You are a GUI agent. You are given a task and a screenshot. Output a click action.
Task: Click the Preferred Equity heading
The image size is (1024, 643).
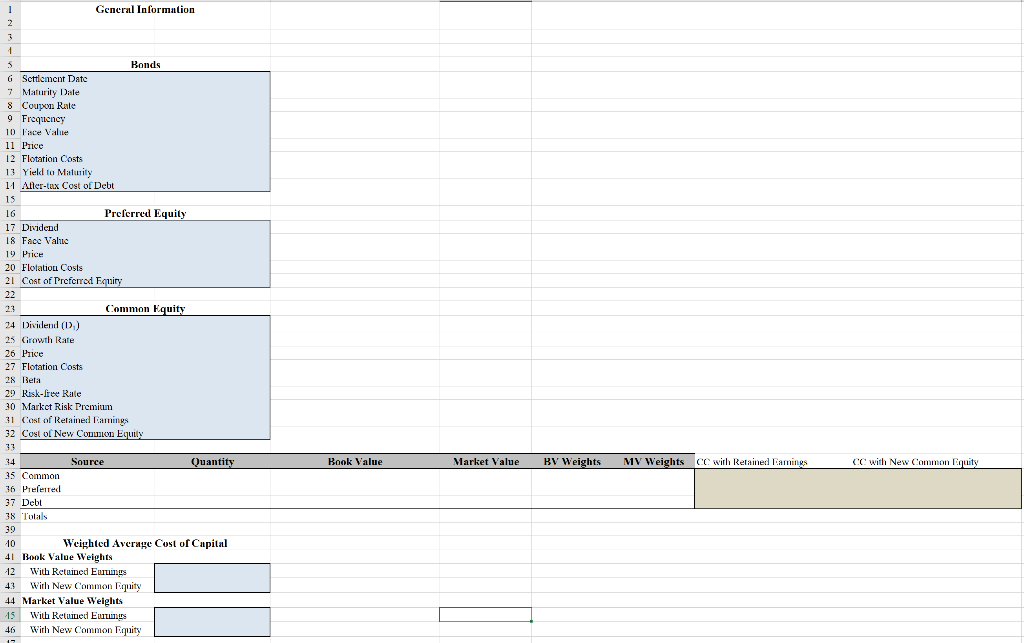(x=145, y=213)
